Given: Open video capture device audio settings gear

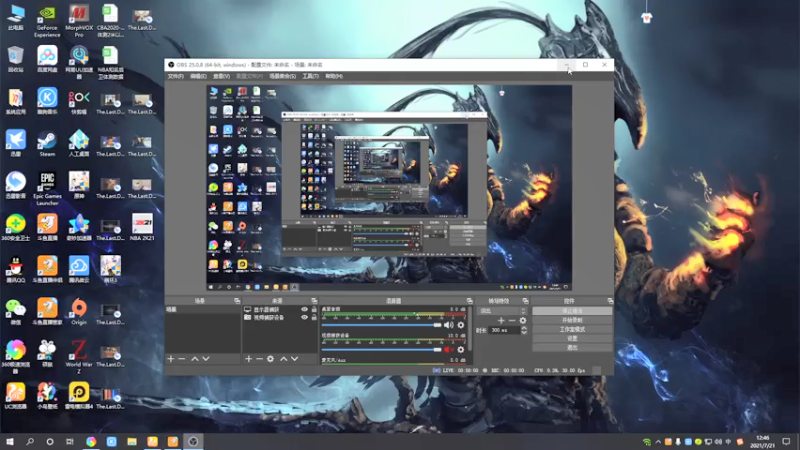Looking at the screenshot, I should [461, 349].
